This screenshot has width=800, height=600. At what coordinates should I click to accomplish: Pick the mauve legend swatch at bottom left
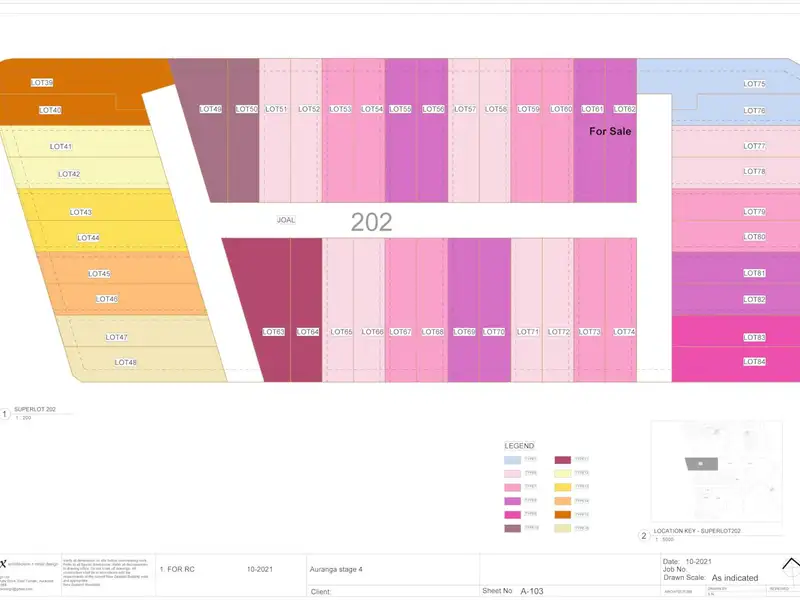511,528
